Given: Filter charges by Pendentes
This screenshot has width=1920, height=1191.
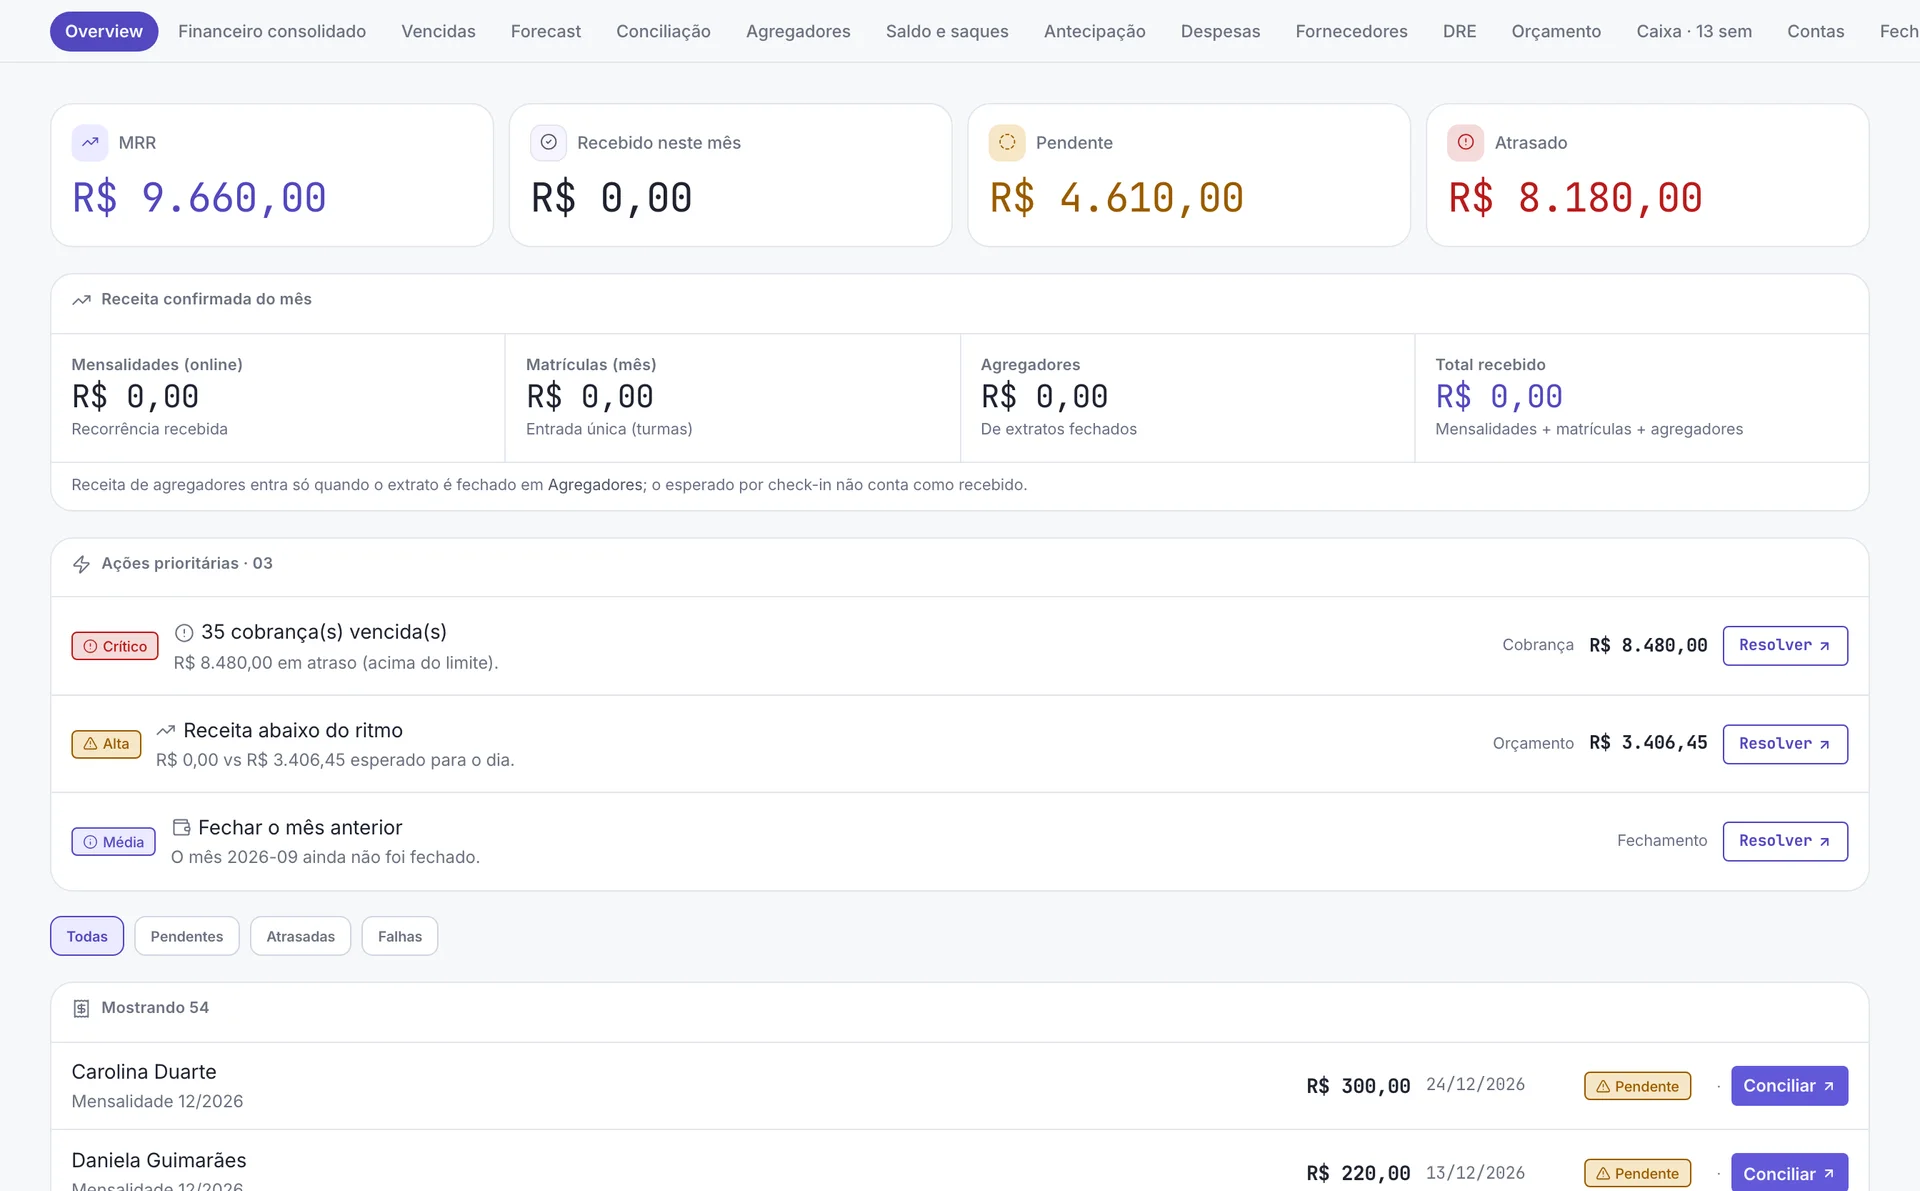Looking at the screenshot, I should tap(187, 936).
